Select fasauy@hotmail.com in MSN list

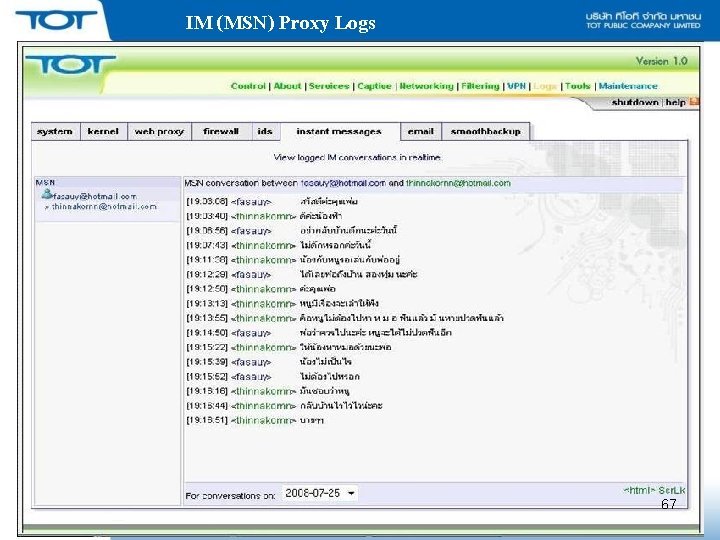[x=94, y=197]
